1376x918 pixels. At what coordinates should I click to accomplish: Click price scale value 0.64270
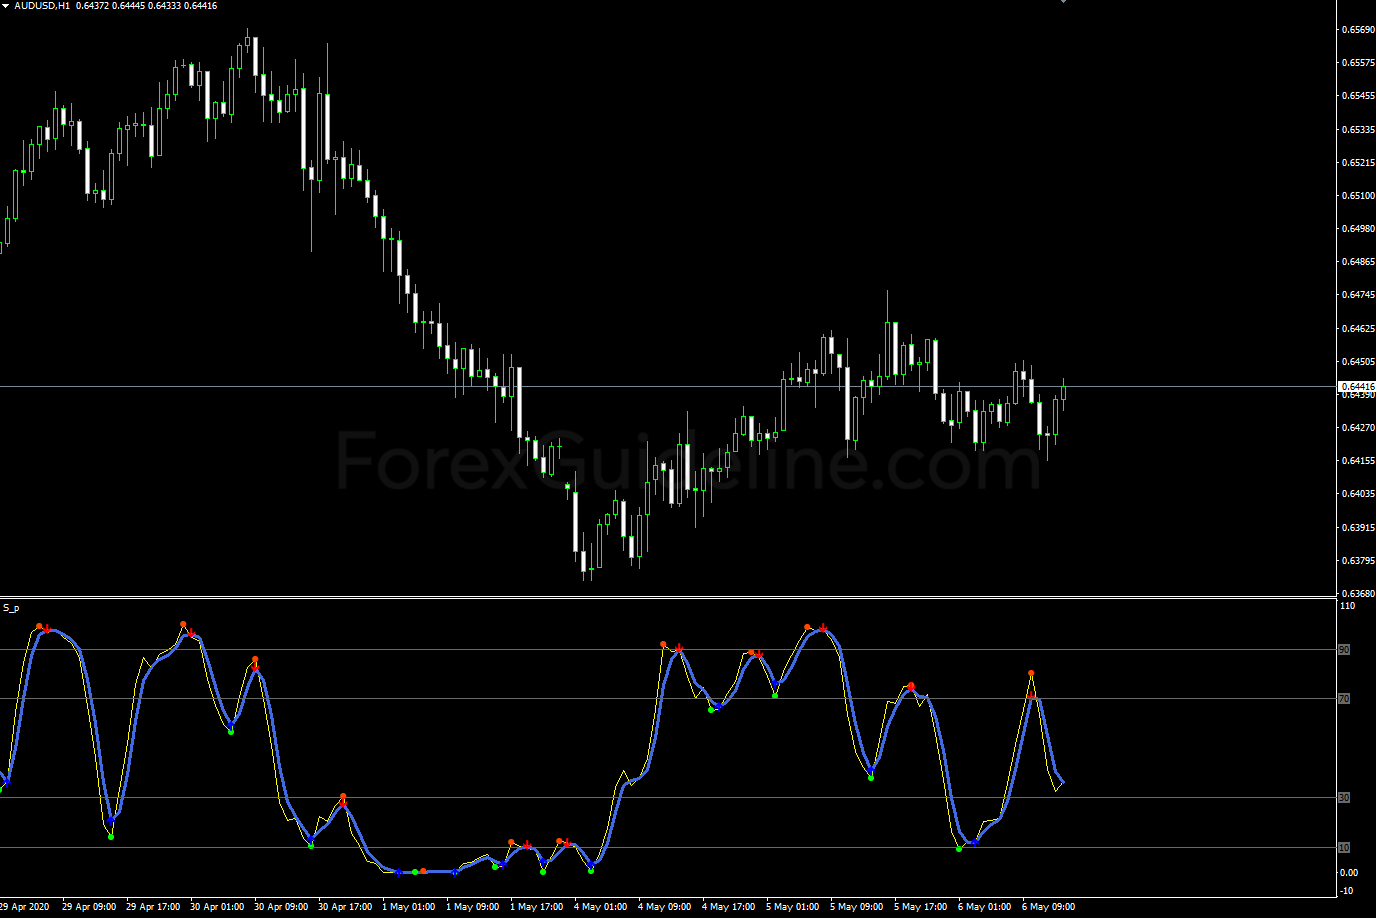point(1357,428)
